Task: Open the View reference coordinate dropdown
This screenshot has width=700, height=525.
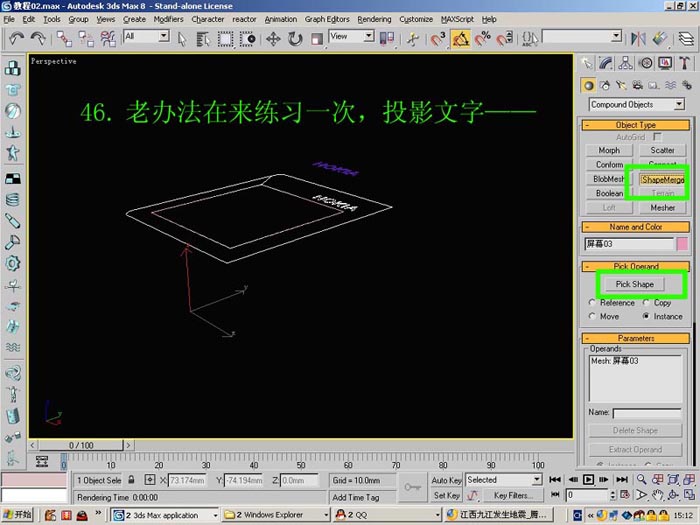Action: tap(351, 36)
